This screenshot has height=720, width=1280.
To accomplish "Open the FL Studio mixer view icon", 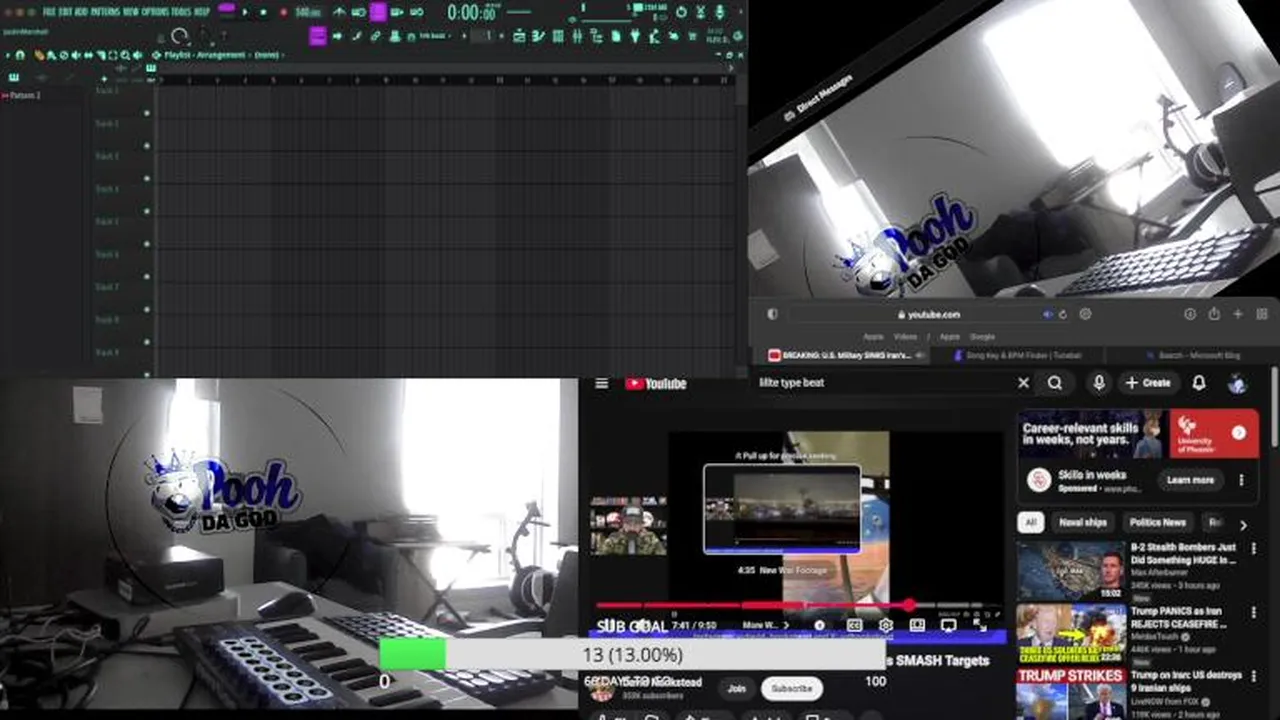I will (577, 36).
